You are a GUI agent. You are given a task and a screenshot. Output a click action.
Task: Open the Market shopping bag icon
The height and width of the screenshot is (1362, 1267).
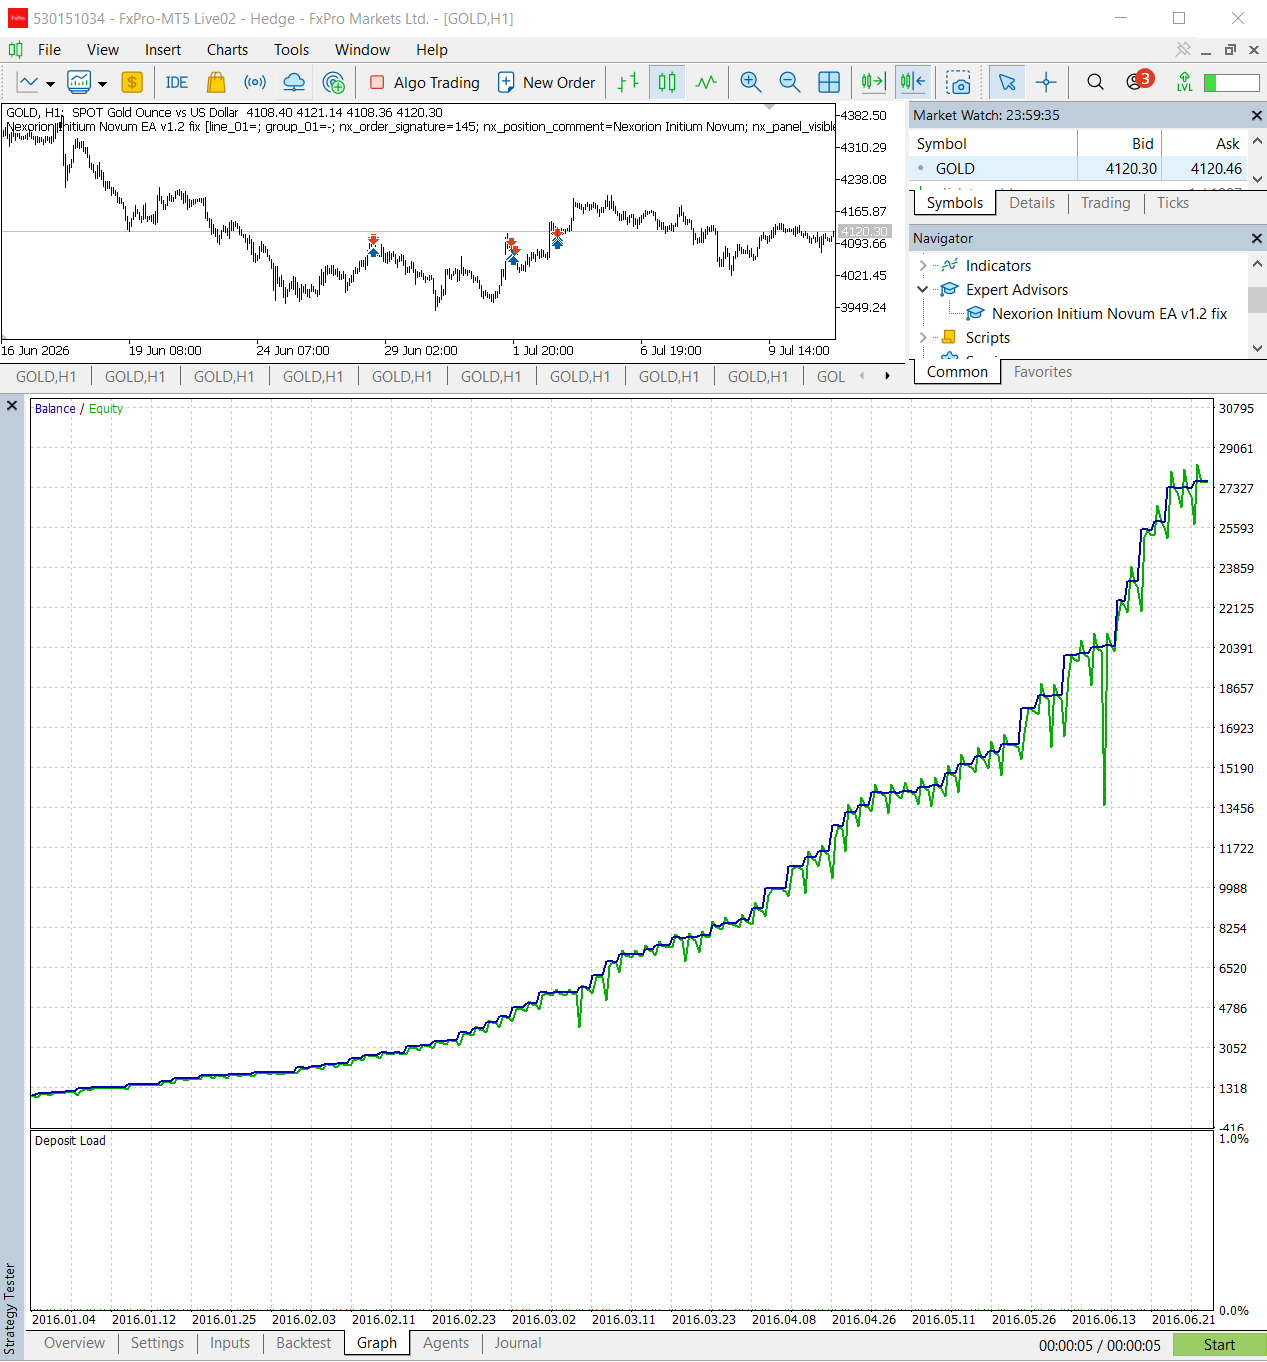click(x=216, y=83)
